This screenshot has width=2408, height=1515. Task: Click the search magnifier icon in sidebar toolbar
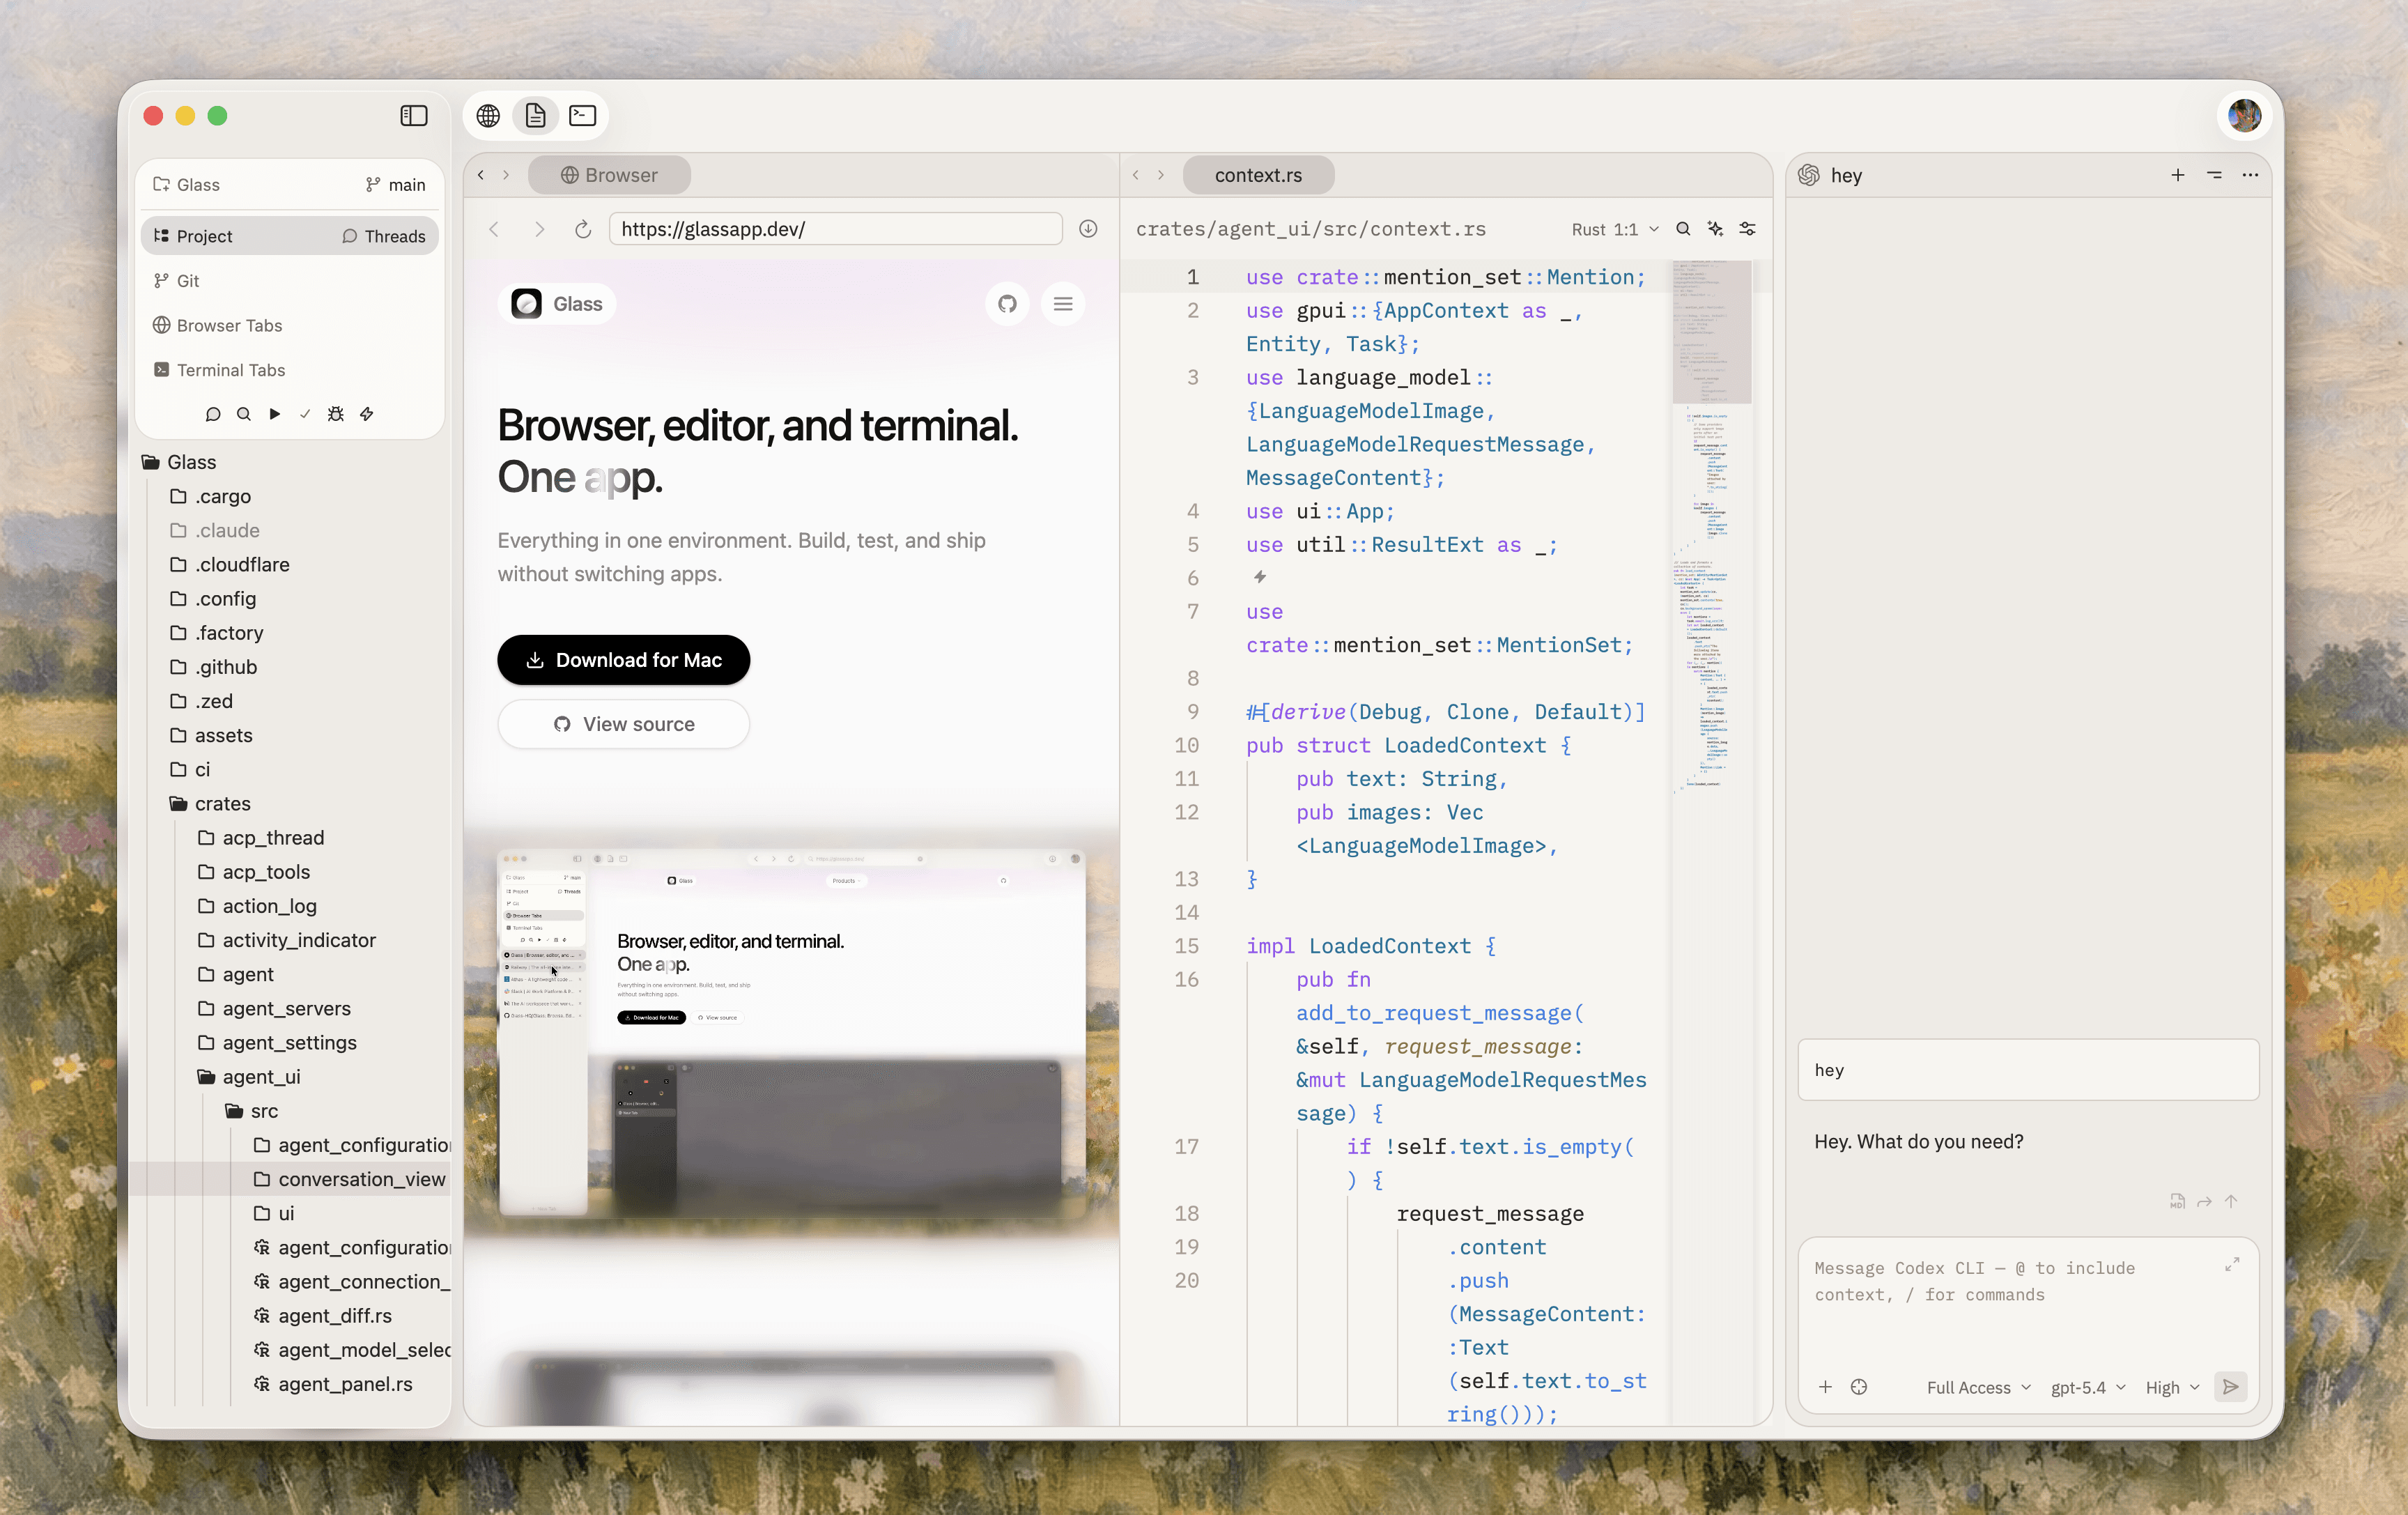click(x=243, y=414)
